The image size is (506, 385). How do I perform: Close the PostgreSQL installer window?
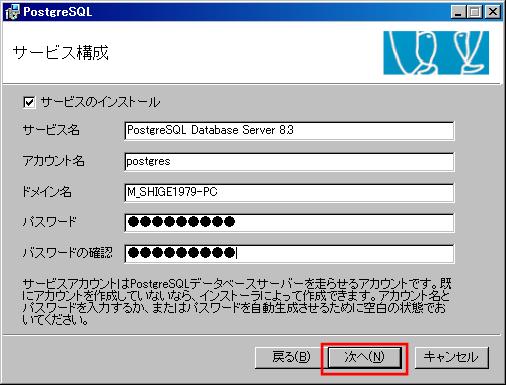(x=492, y=12)
